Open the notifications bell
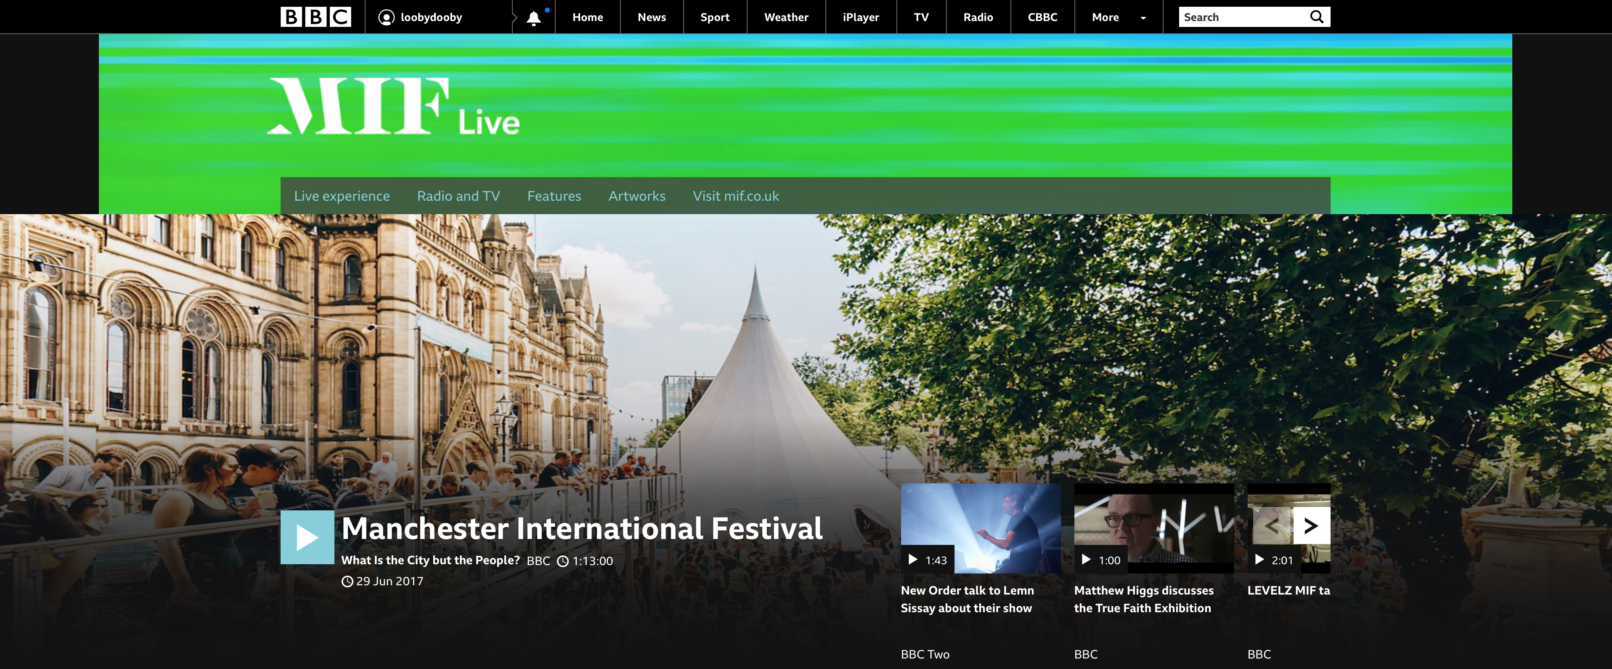1612x669 pixels. tap(534, 18)
